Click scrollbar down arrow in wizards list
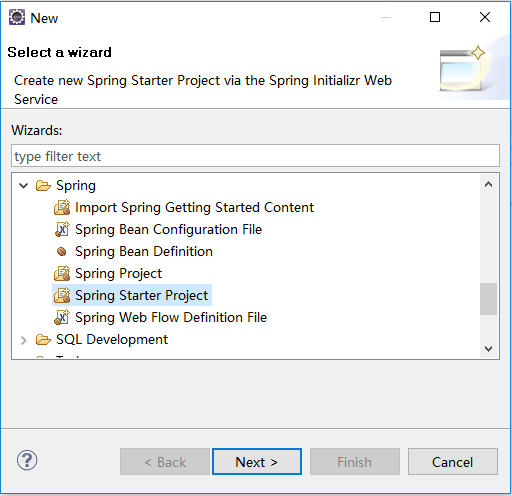 click(489, 349)
